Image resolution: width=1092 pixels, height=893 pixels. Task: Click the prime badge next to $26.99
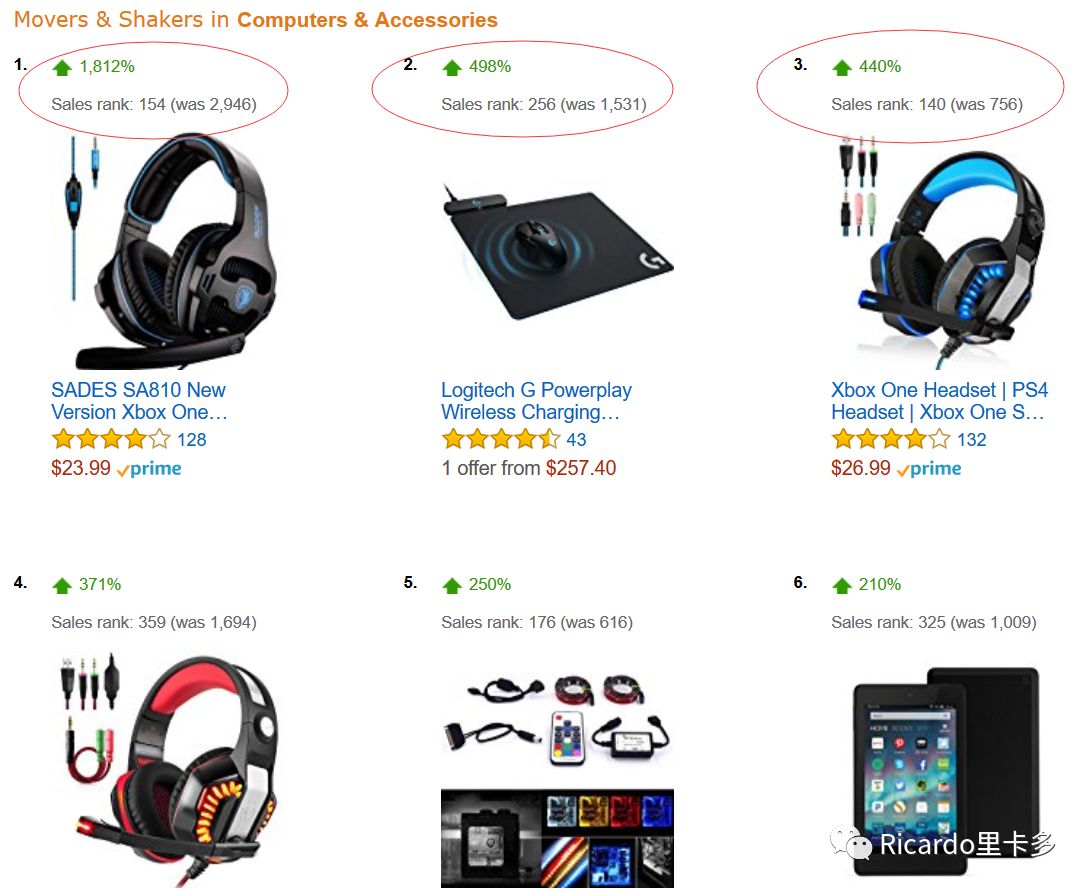[x=930, y=469]
